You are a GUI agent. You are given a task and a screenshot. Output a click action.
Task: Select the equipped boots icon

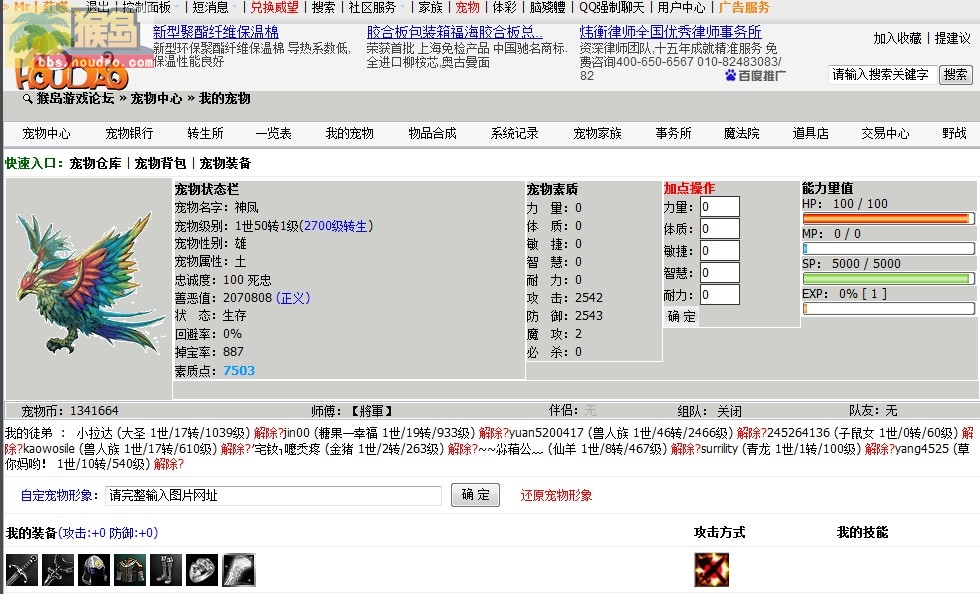(x=166, y=570)
